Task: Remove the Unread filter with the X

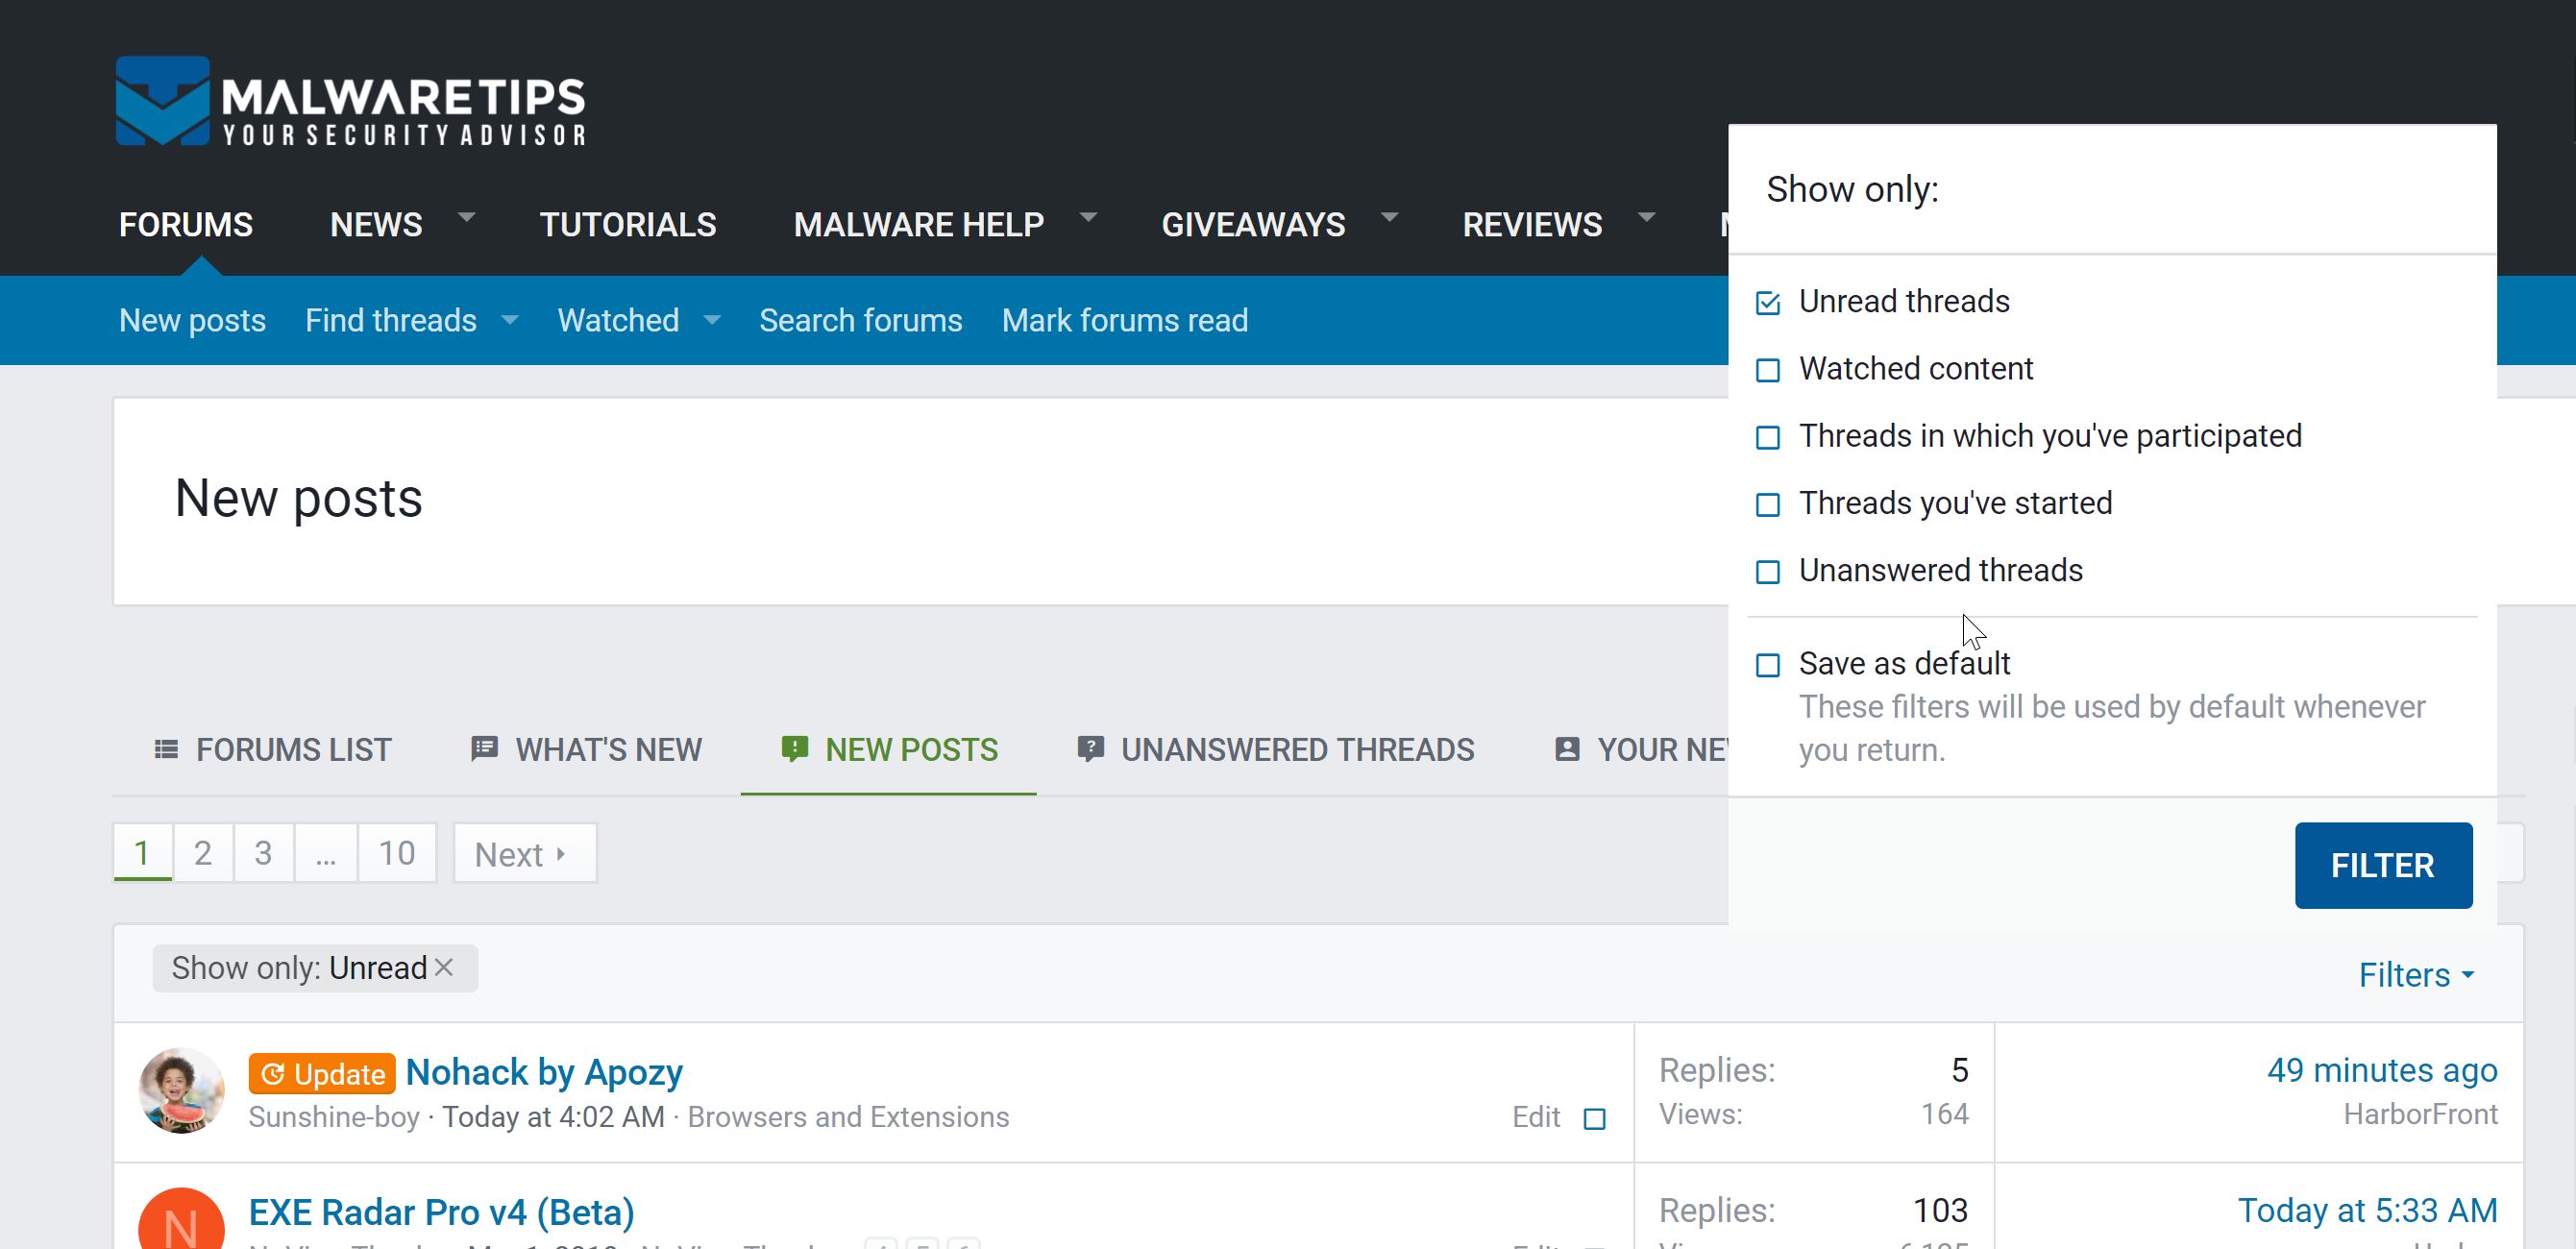Action: click(x=445, y=967)
